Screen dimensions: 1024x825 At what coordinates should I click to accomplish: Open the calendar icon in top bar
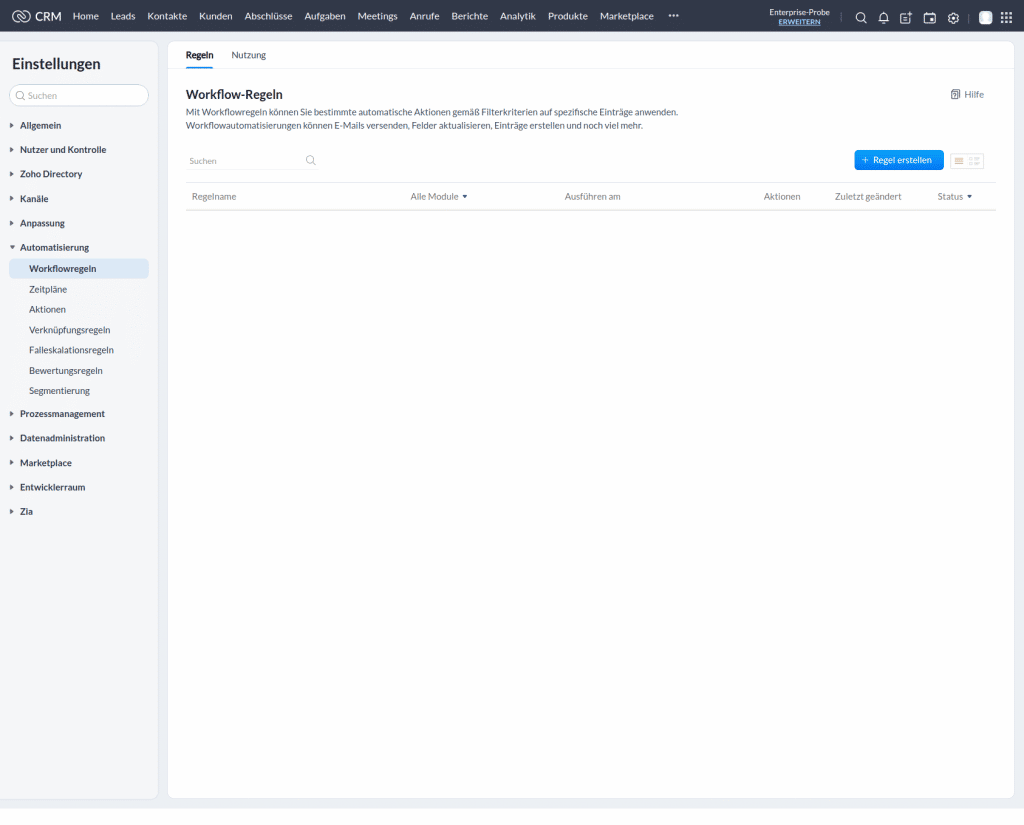930,17
